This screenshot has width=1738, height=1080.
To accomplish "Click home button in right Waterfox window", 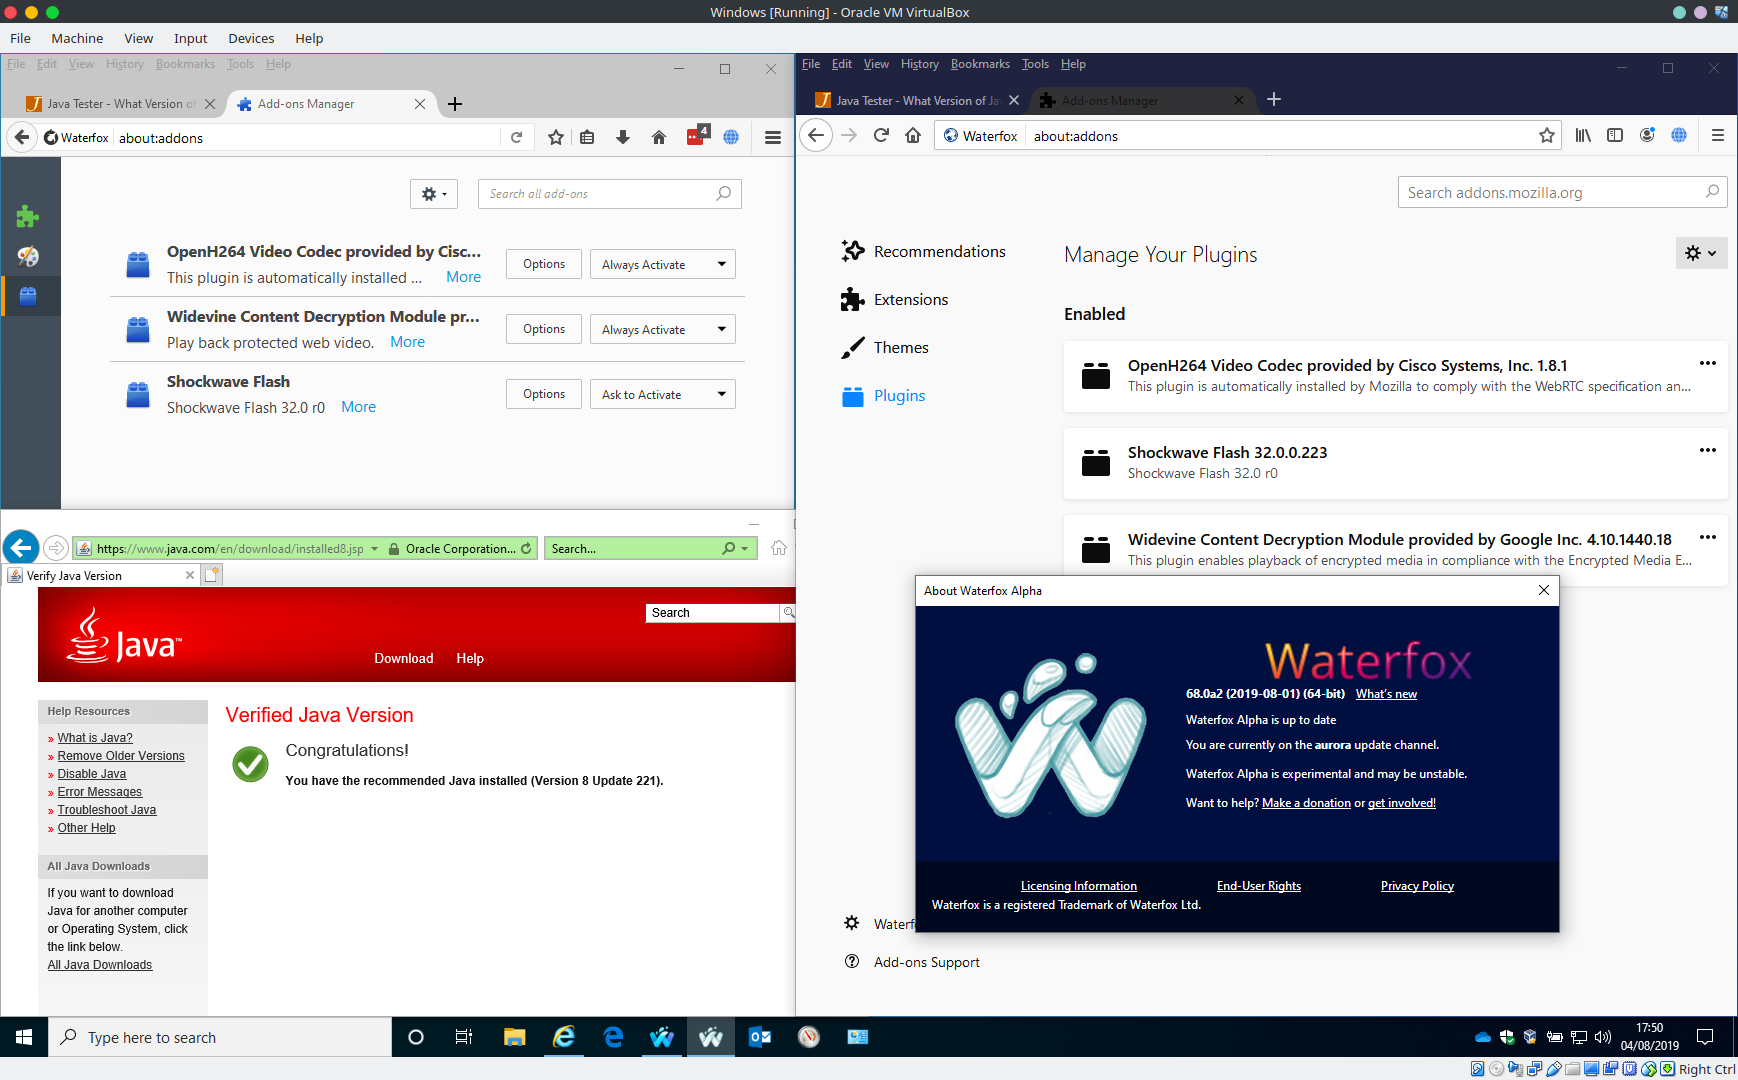I will (913, 135).
